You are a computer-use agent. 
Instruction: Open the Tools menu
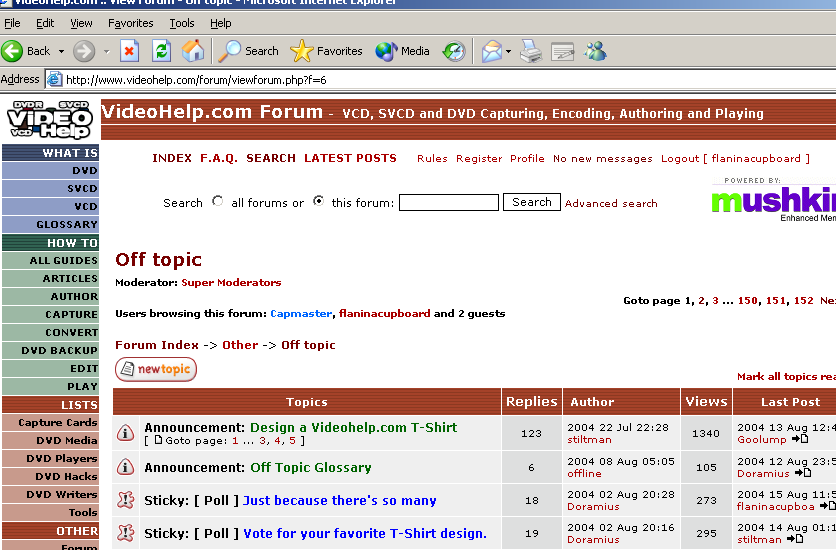click(182, 23)
